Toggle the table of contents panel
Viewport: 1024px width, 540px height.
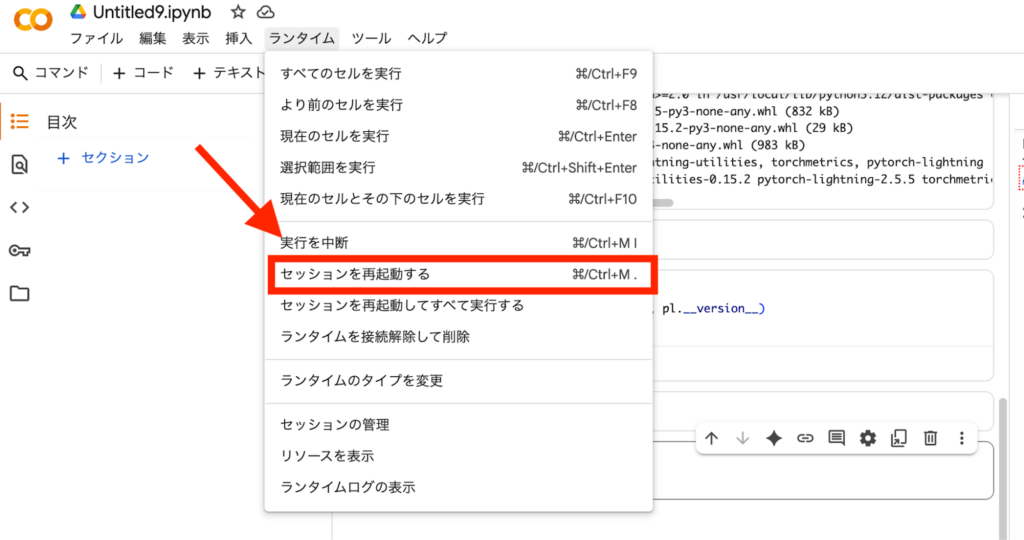point(19,122)
